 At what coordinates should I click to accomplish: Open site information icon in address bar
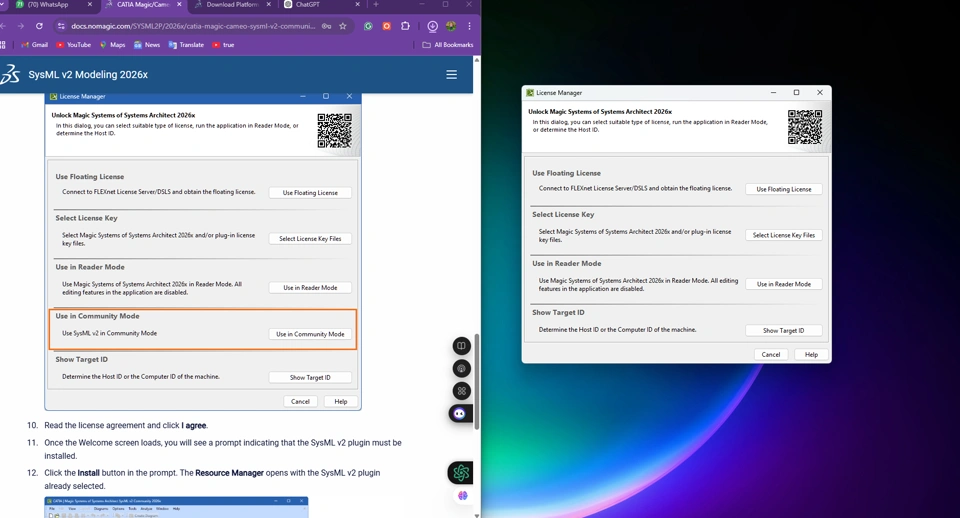tap(61, 26)
